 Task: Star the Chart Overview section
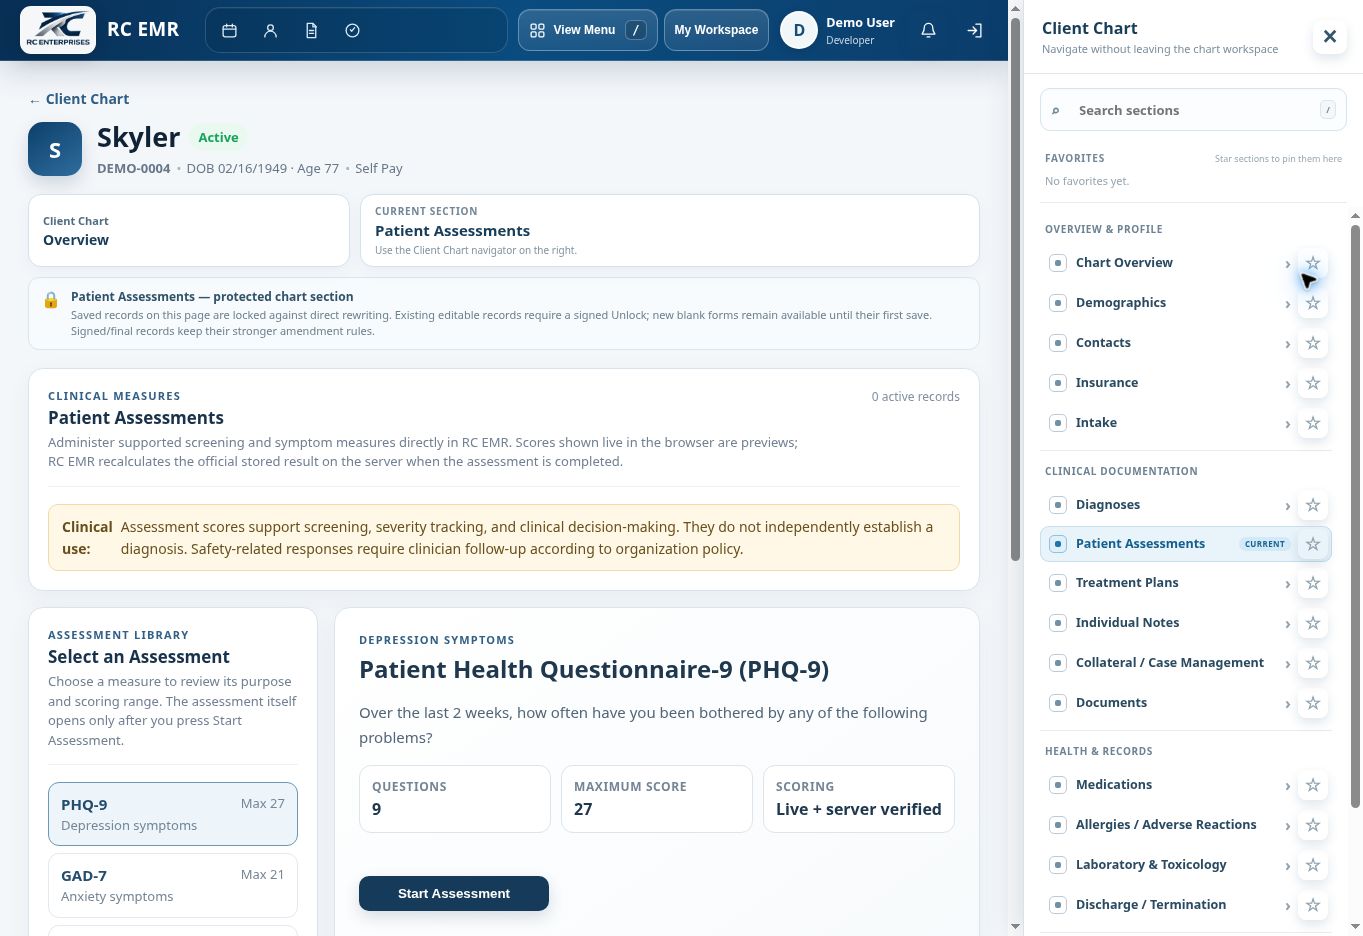1313,263
